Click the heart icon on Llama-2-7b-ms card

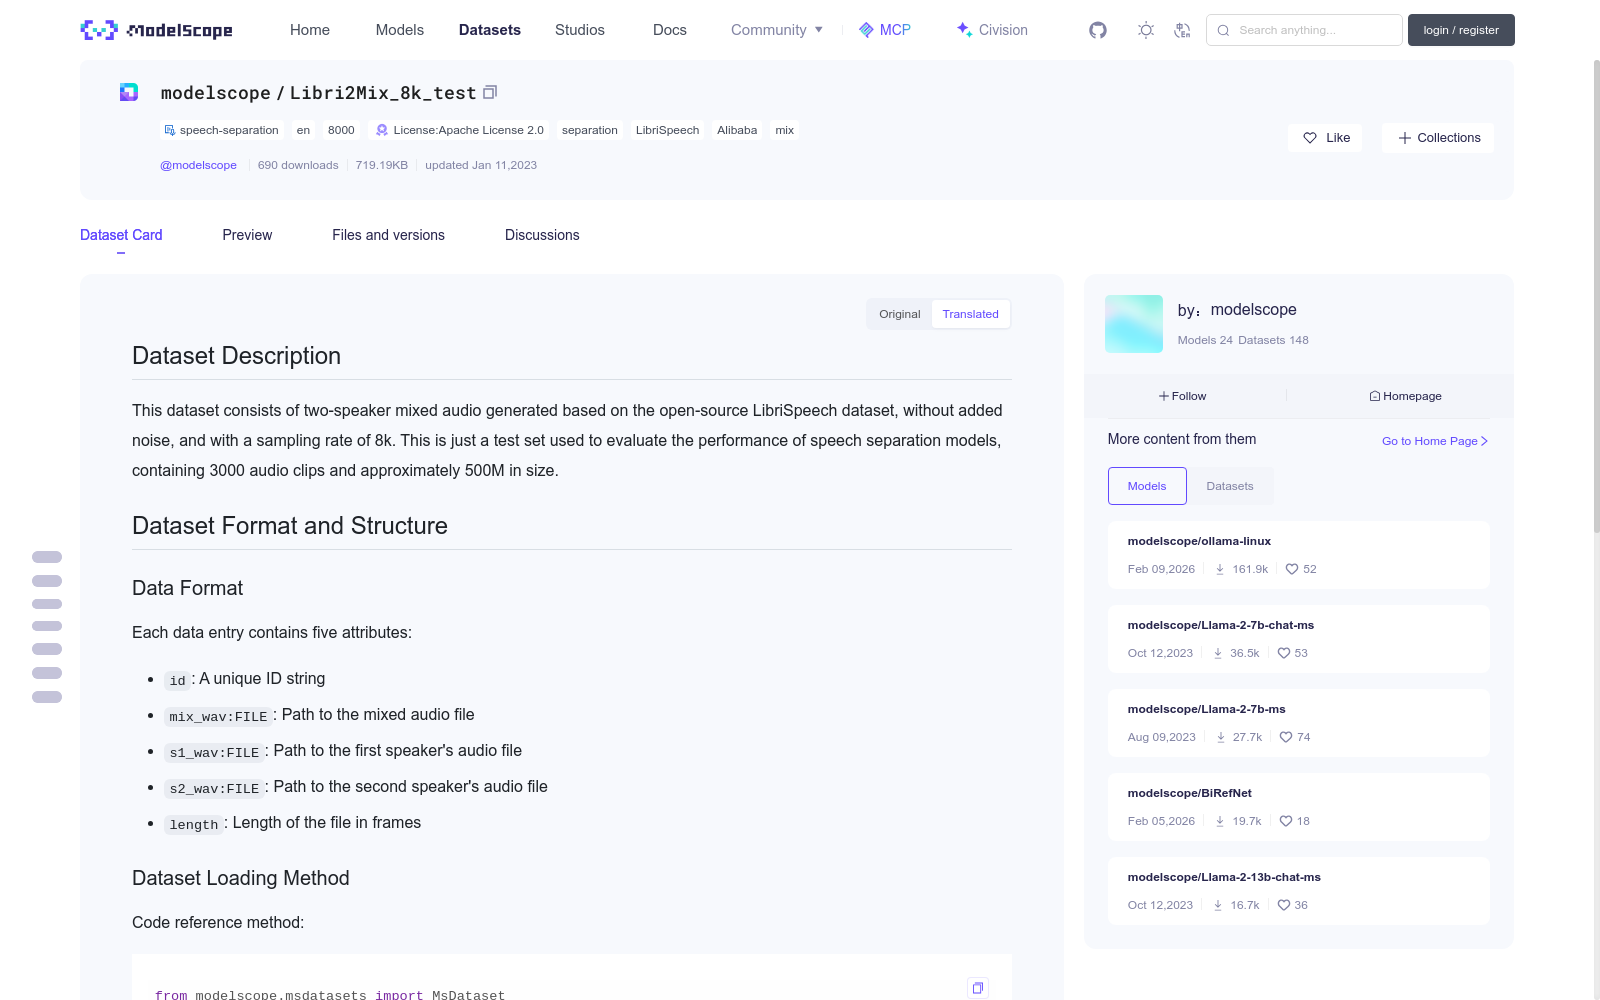click(x=1286, y=737)
